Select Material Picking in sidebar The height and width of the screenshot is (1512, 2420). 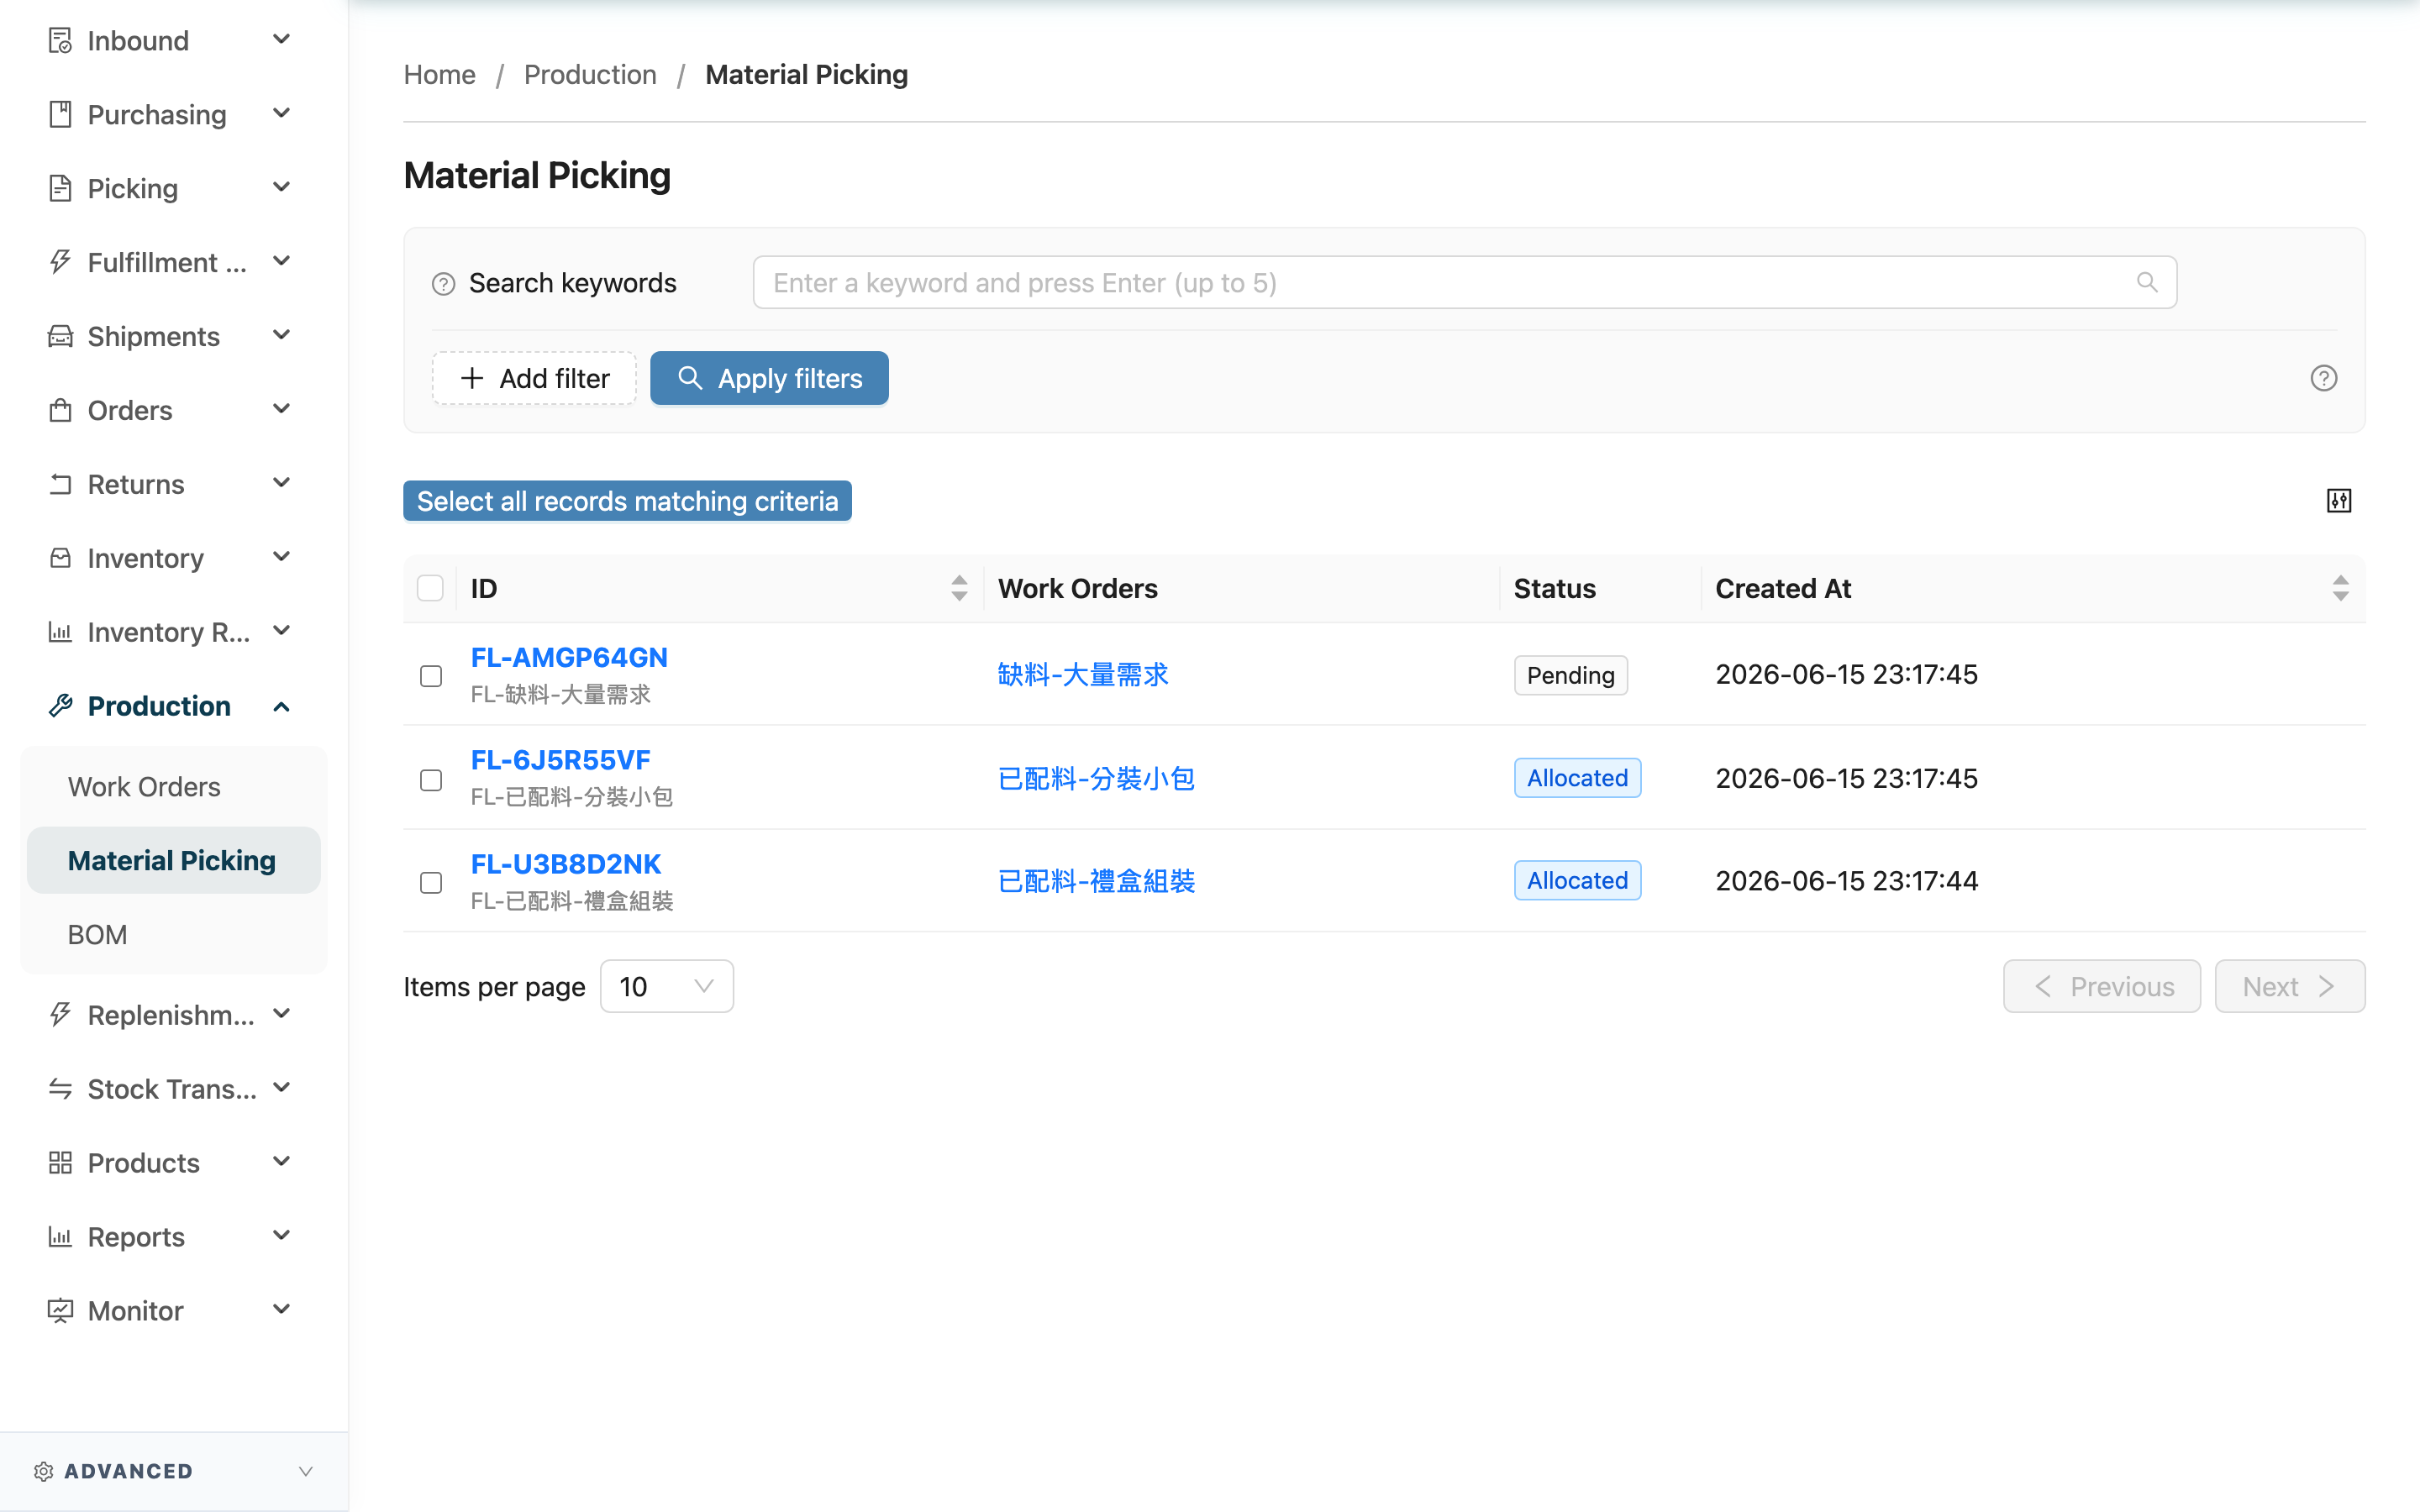pyautogui.click(x=174, y=861)
